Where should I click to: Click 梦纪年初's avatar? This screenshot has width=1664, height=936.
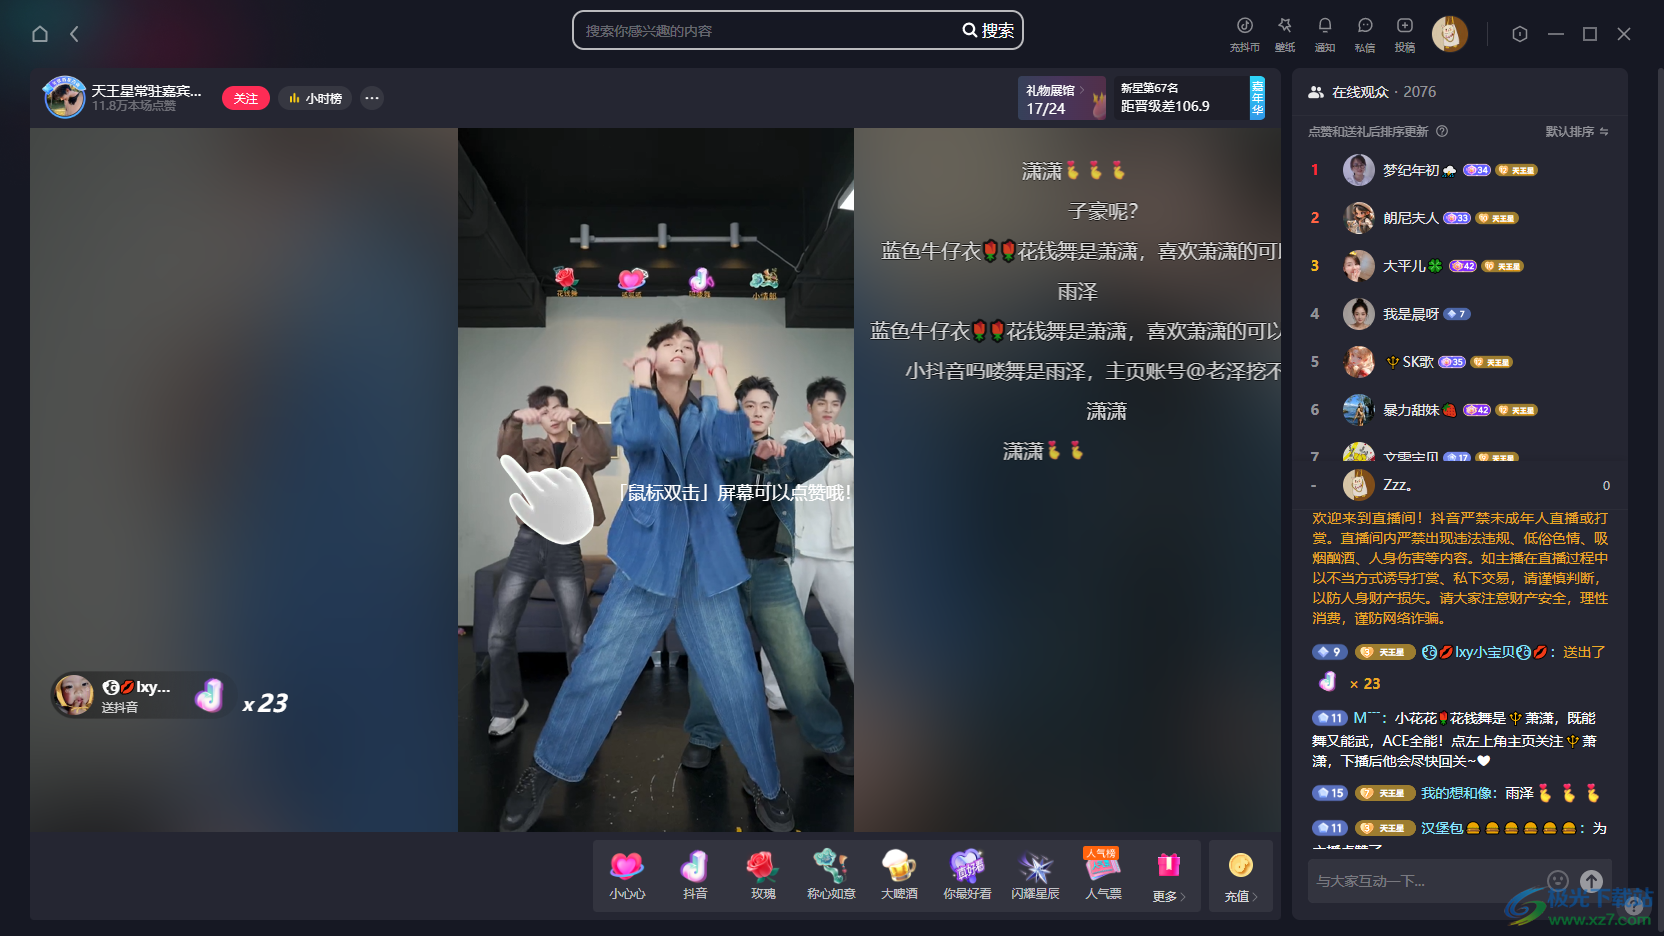1358,170
